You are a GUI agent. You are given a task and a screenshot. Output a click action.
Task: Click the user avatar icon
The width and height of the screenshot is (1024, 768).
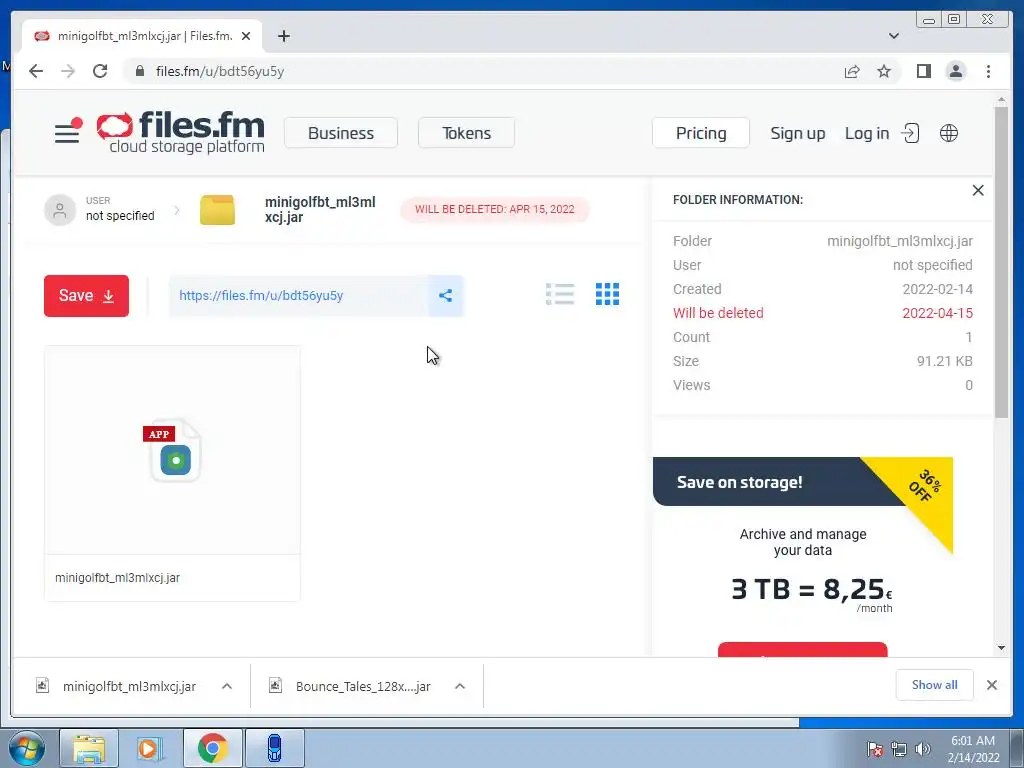60,210
